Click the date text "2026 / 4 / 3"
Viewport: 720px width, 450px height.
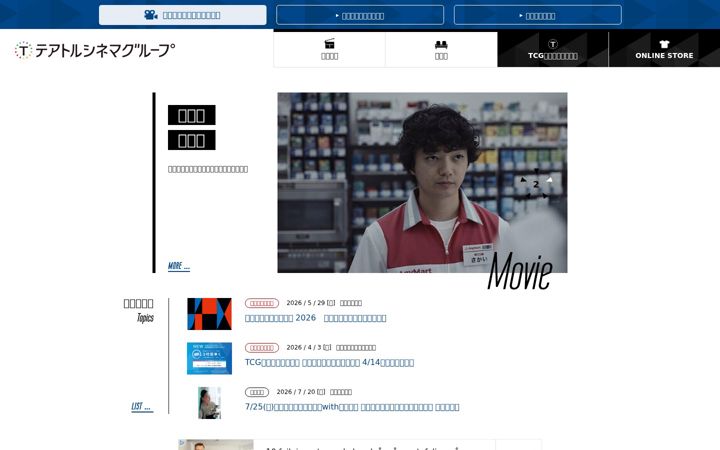click(x=304, y=348)
